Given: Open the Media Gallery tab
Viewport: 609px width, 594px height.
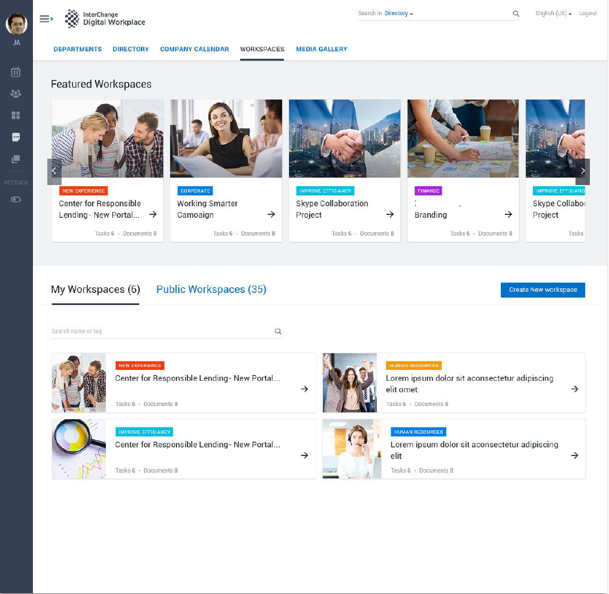Looking at the screenshot, I should [x=322, y=49].
